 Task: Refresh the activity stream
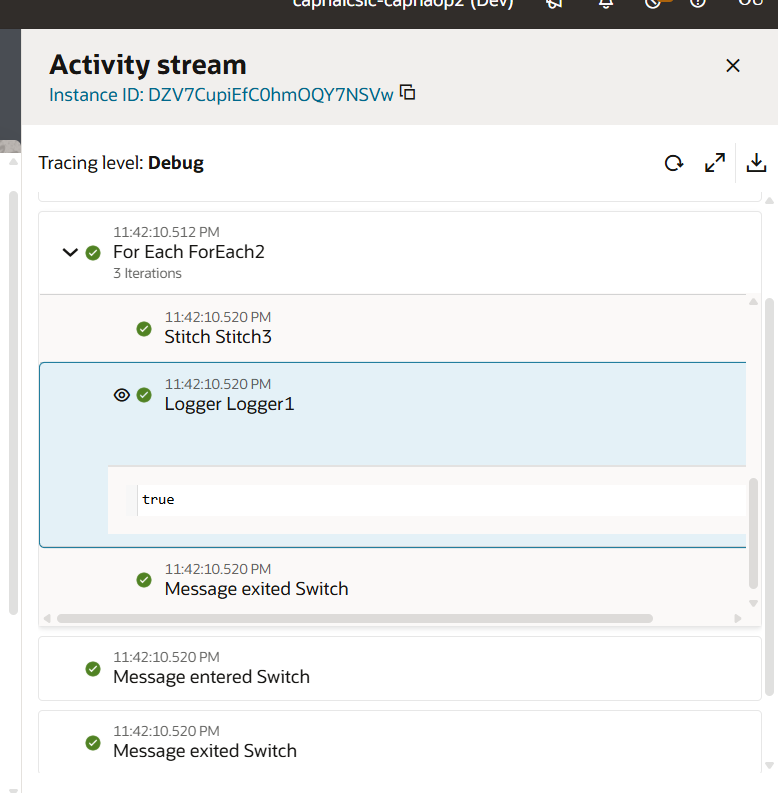pyautogui.click(x=674, y=163)
